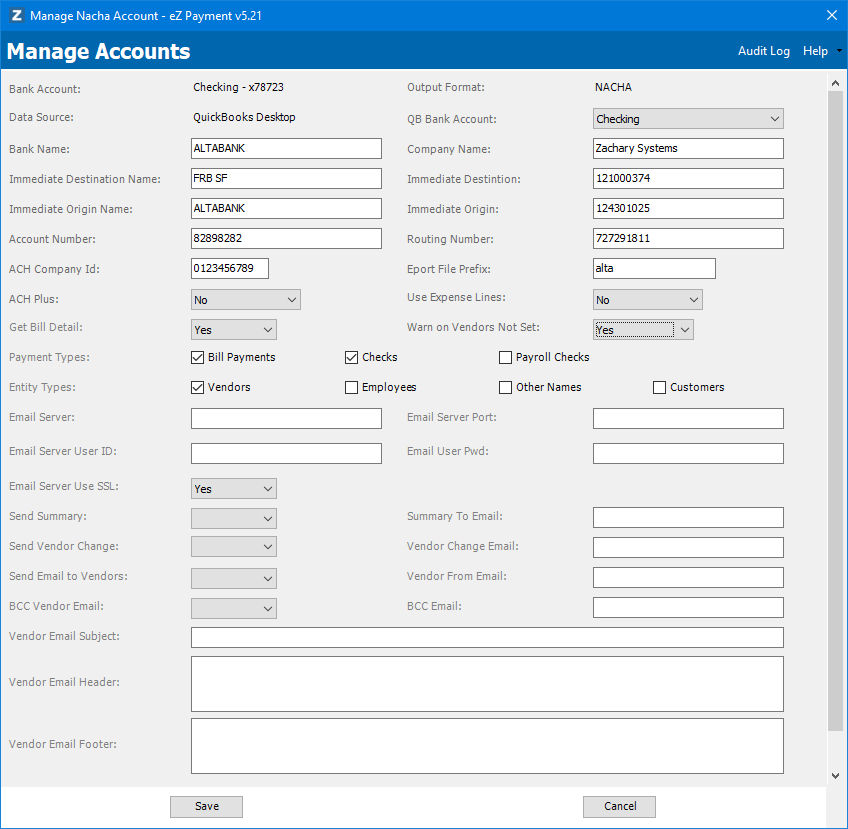Click the Email Server User ID field

(x=286, y=454)
